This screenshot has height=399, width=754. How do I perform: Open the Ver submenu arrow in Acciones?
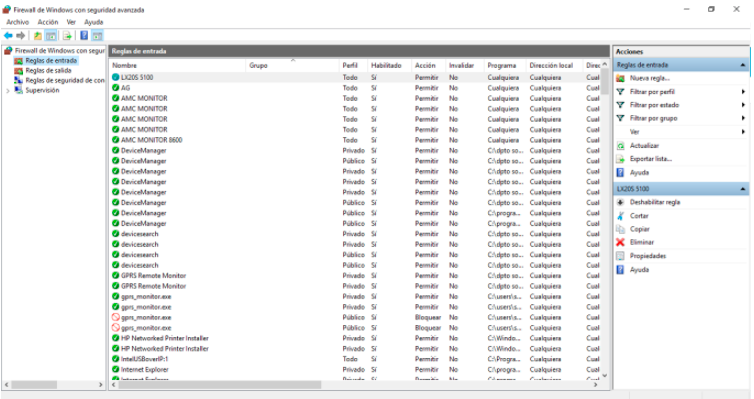point(743,132)
